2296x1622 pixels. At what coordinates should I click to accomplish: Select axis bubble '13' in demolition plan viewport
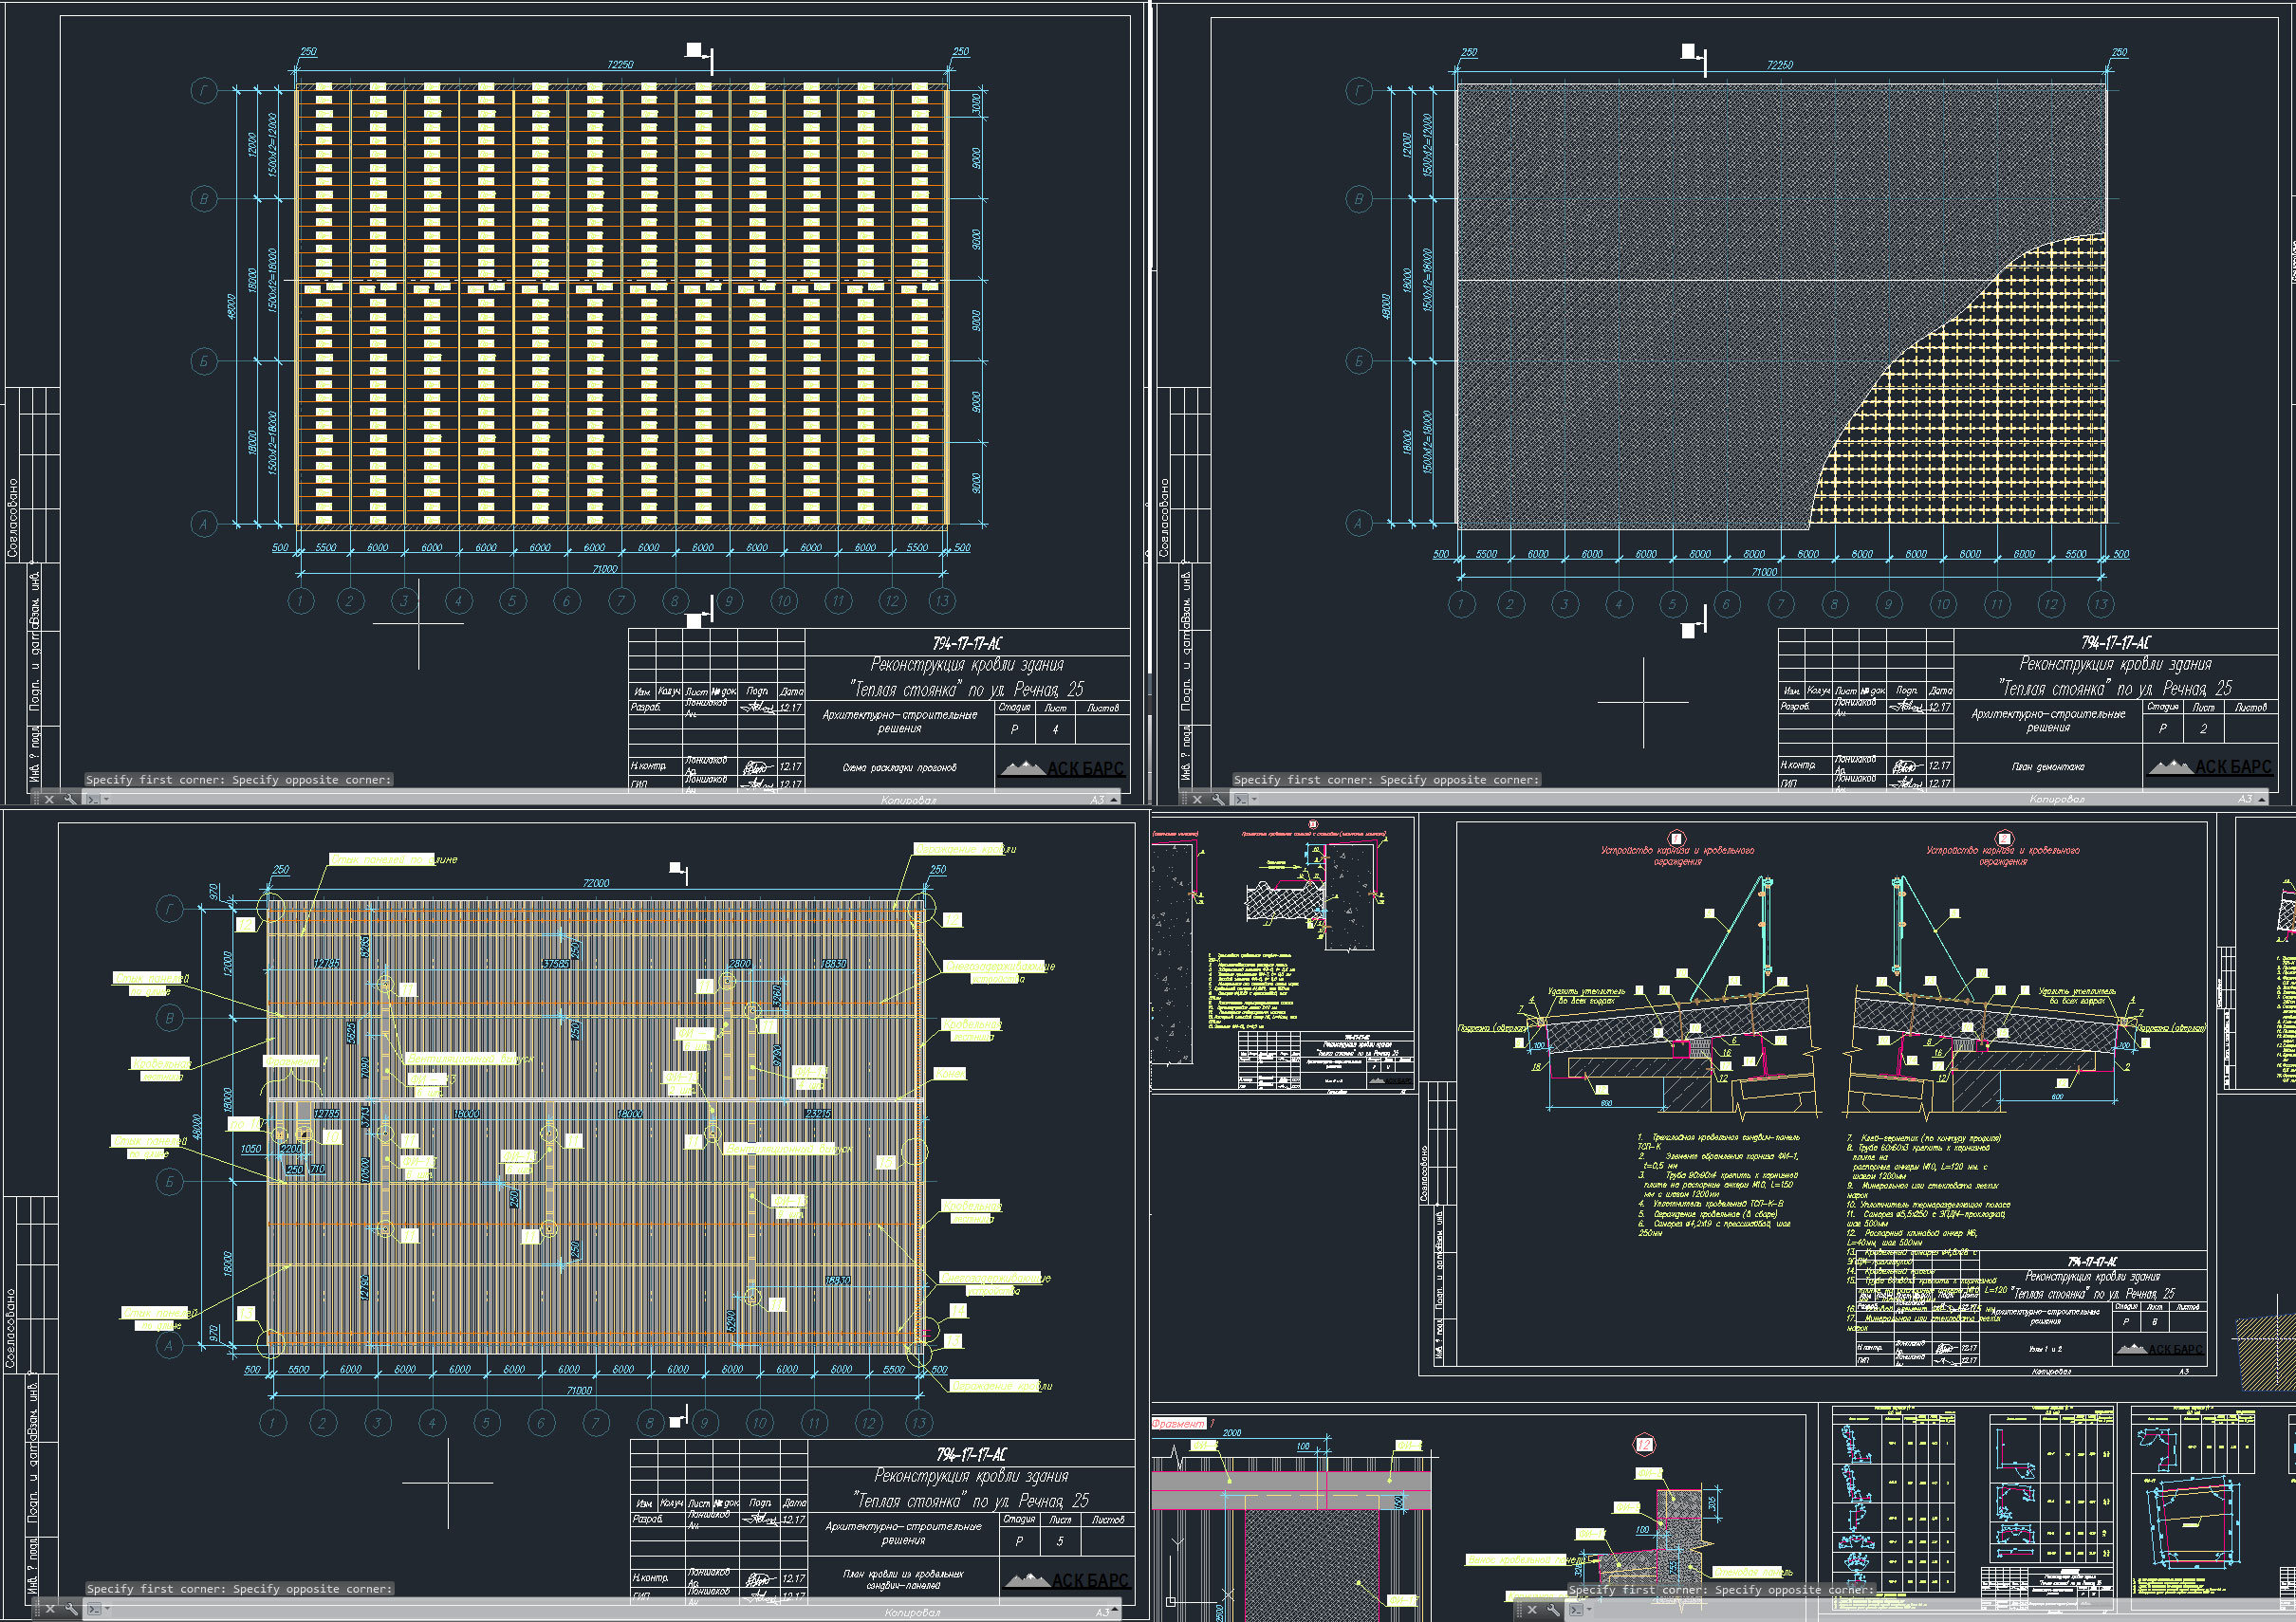(x=2100, y=604)
